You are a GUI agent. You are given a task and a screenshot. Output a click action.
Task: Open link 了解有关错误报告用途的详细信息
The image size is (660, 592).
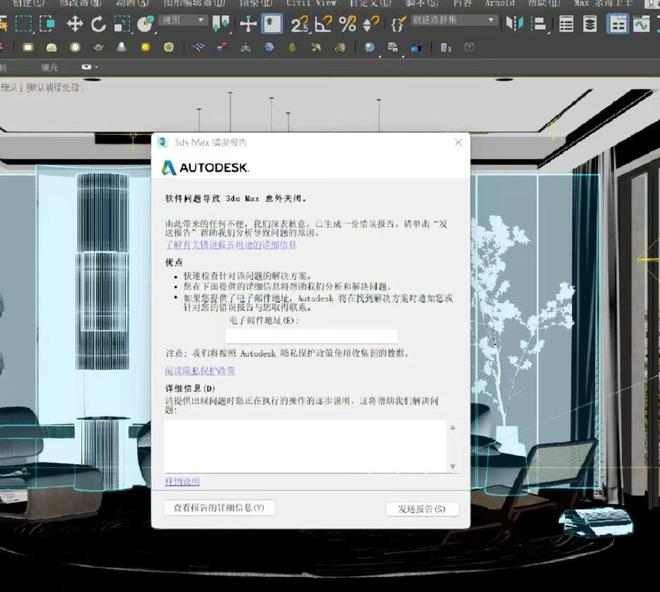pyautogui.click(x=231, y=245)
